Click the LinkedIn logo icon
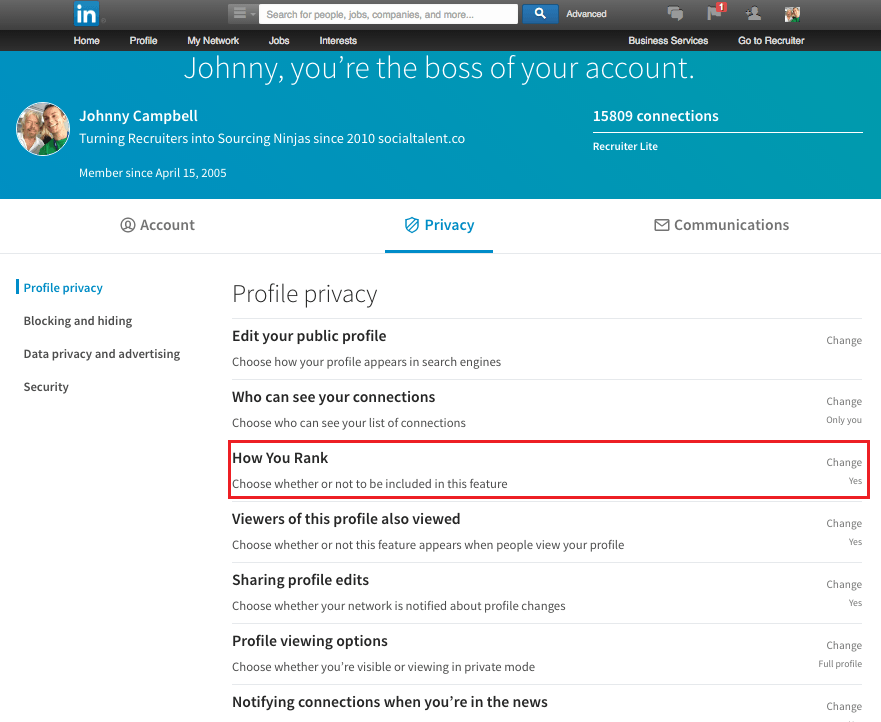The width and height of the screenshot is (881, 722). pyautogui.click(x=86, y=13)
